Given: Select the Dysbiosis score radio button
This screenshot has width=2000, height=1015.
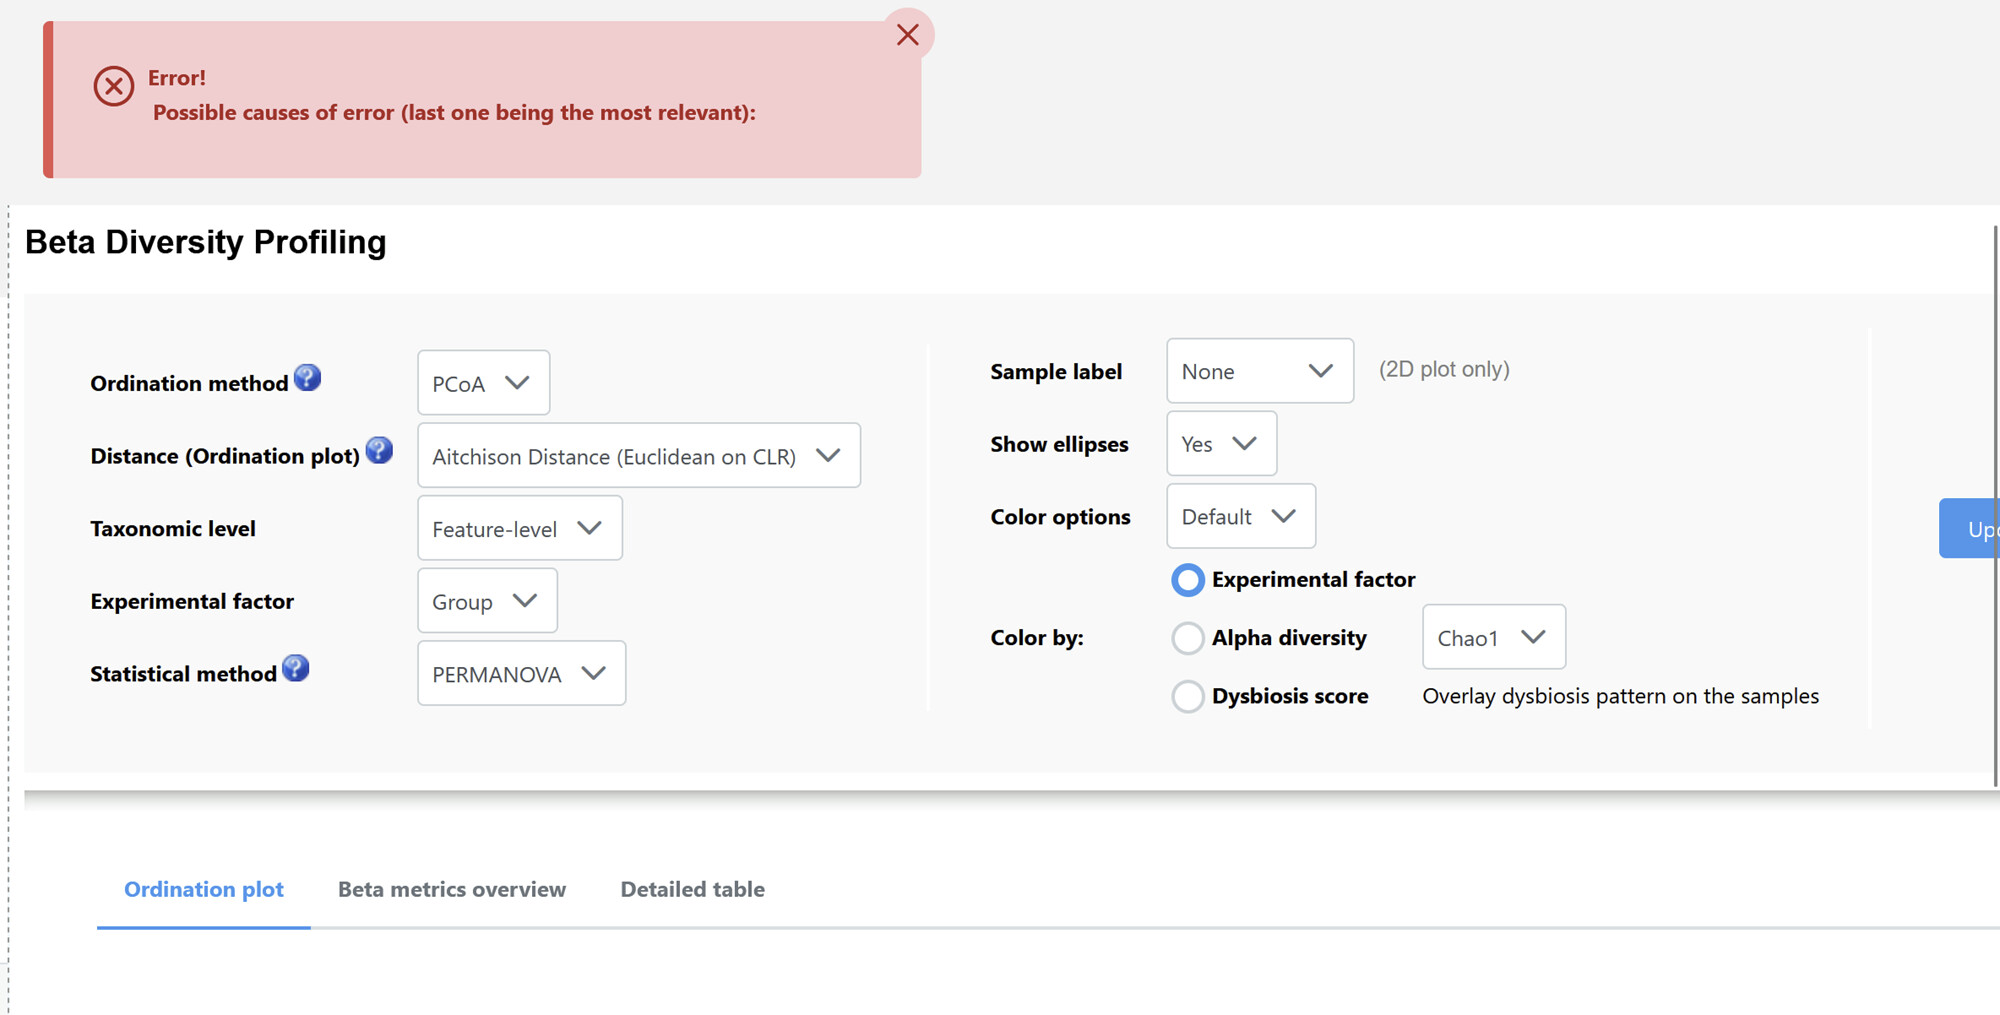Looking at the screenshot, I should pyautogui.click(x=1188, y=696).
